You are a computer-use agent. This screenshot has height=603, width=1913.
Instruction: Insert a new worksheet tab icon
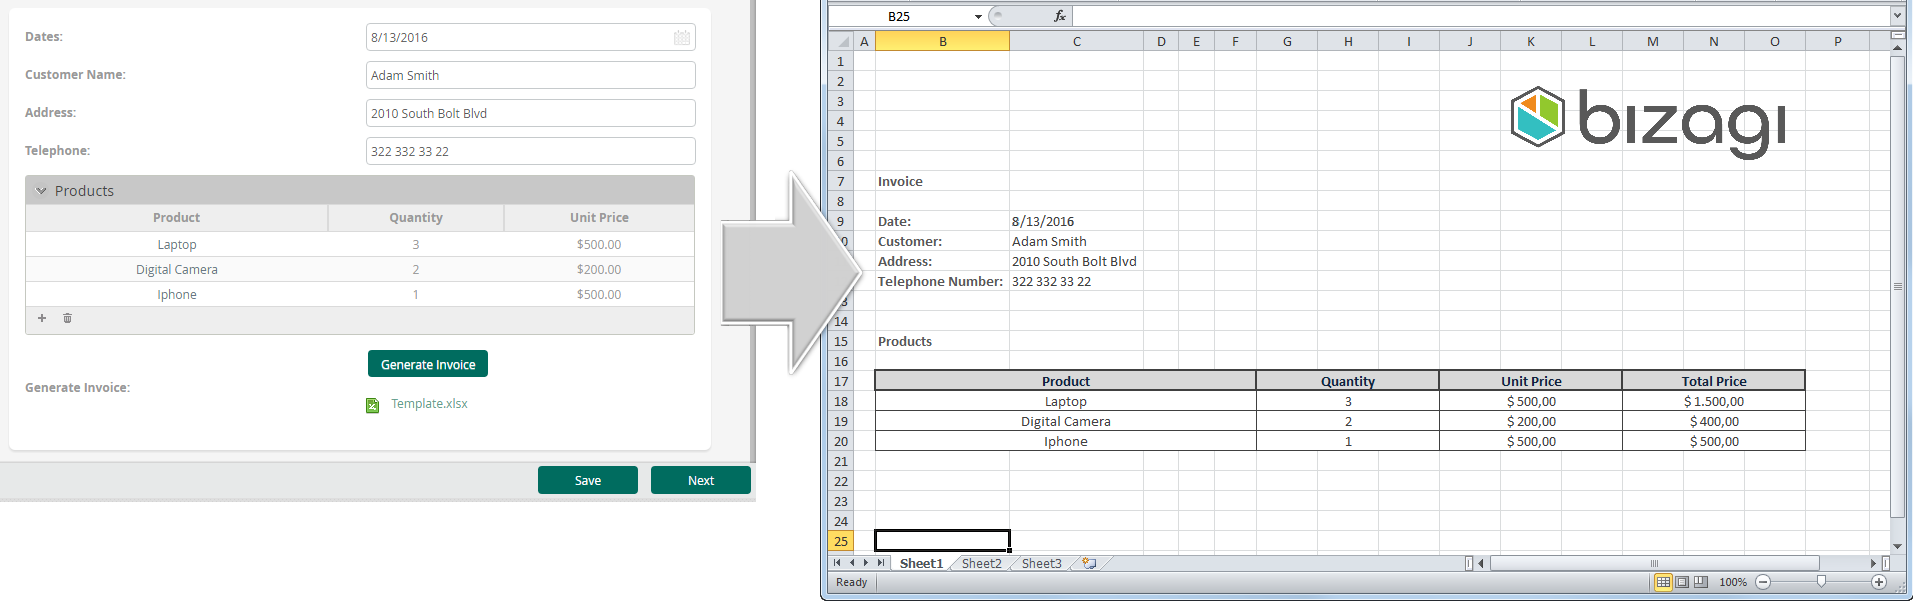point(1089,563)
